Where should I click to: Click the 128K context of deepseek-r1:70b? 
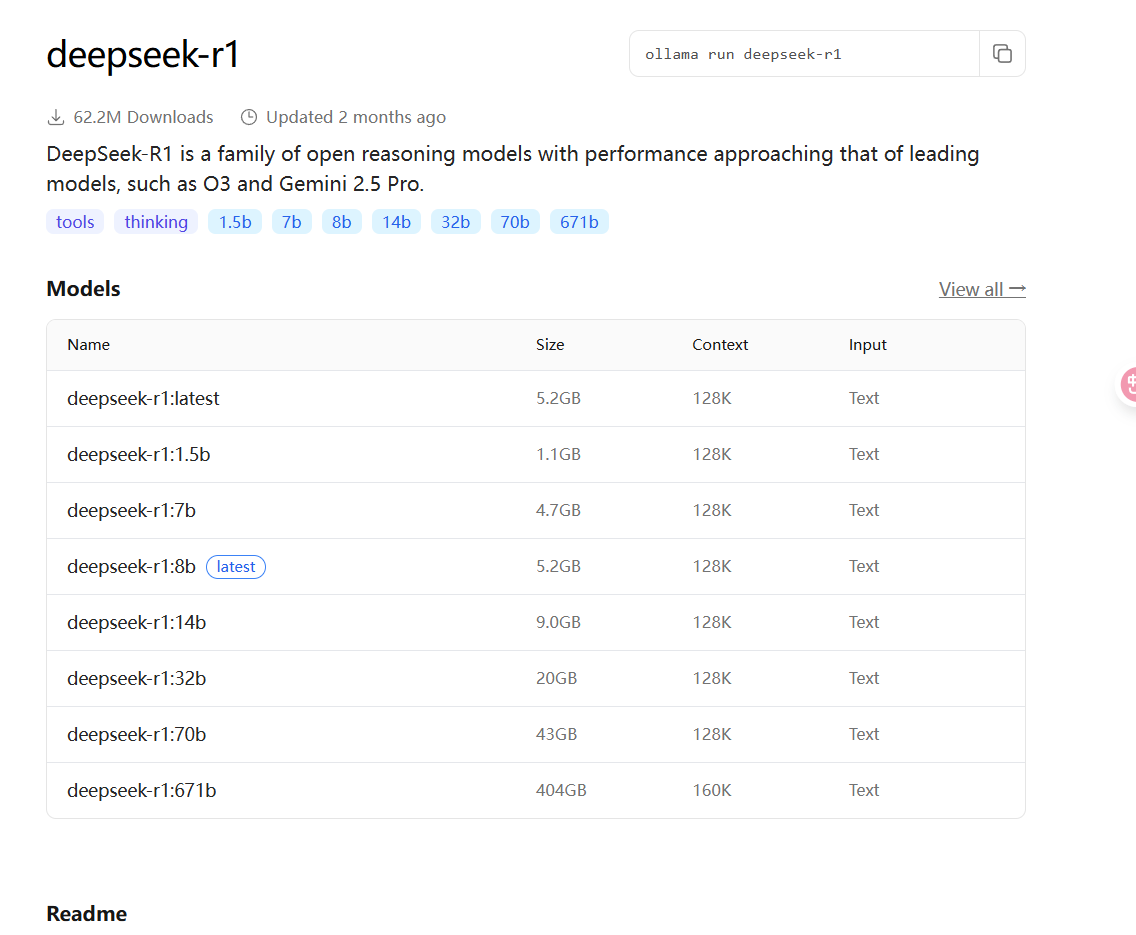(x=711, y=734)
